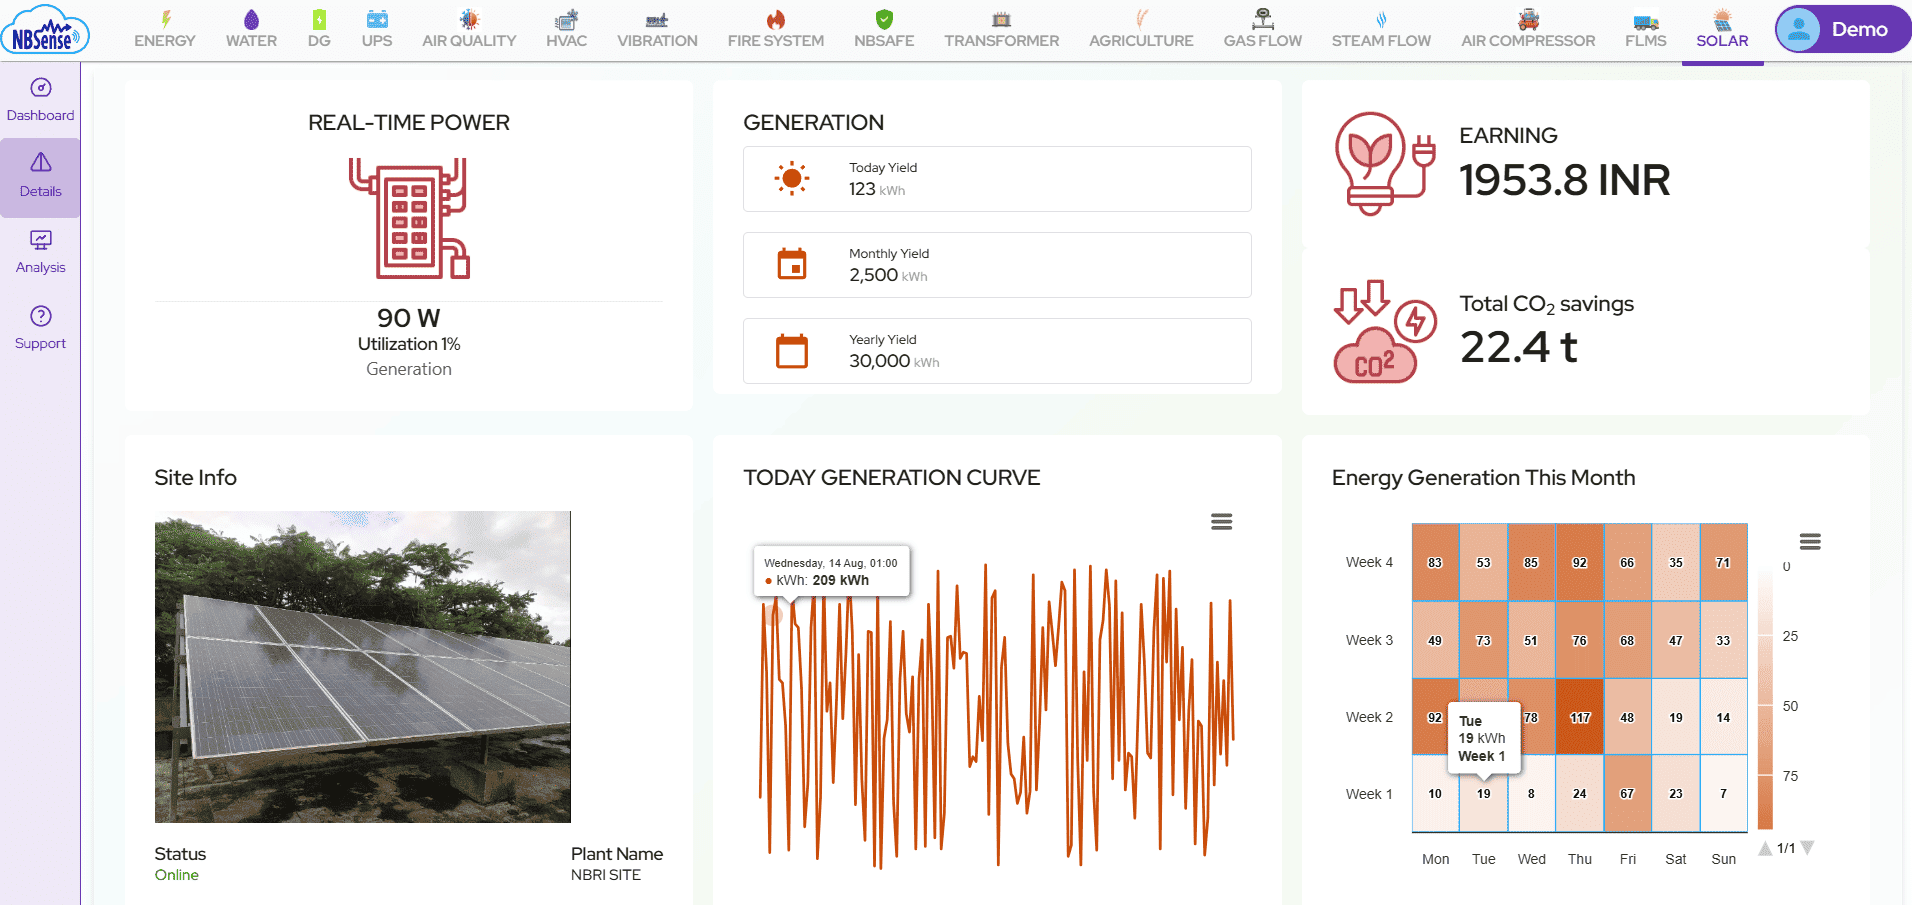
Task: Click the NBRI SITE plant name
Action: [x=606, y=875]
